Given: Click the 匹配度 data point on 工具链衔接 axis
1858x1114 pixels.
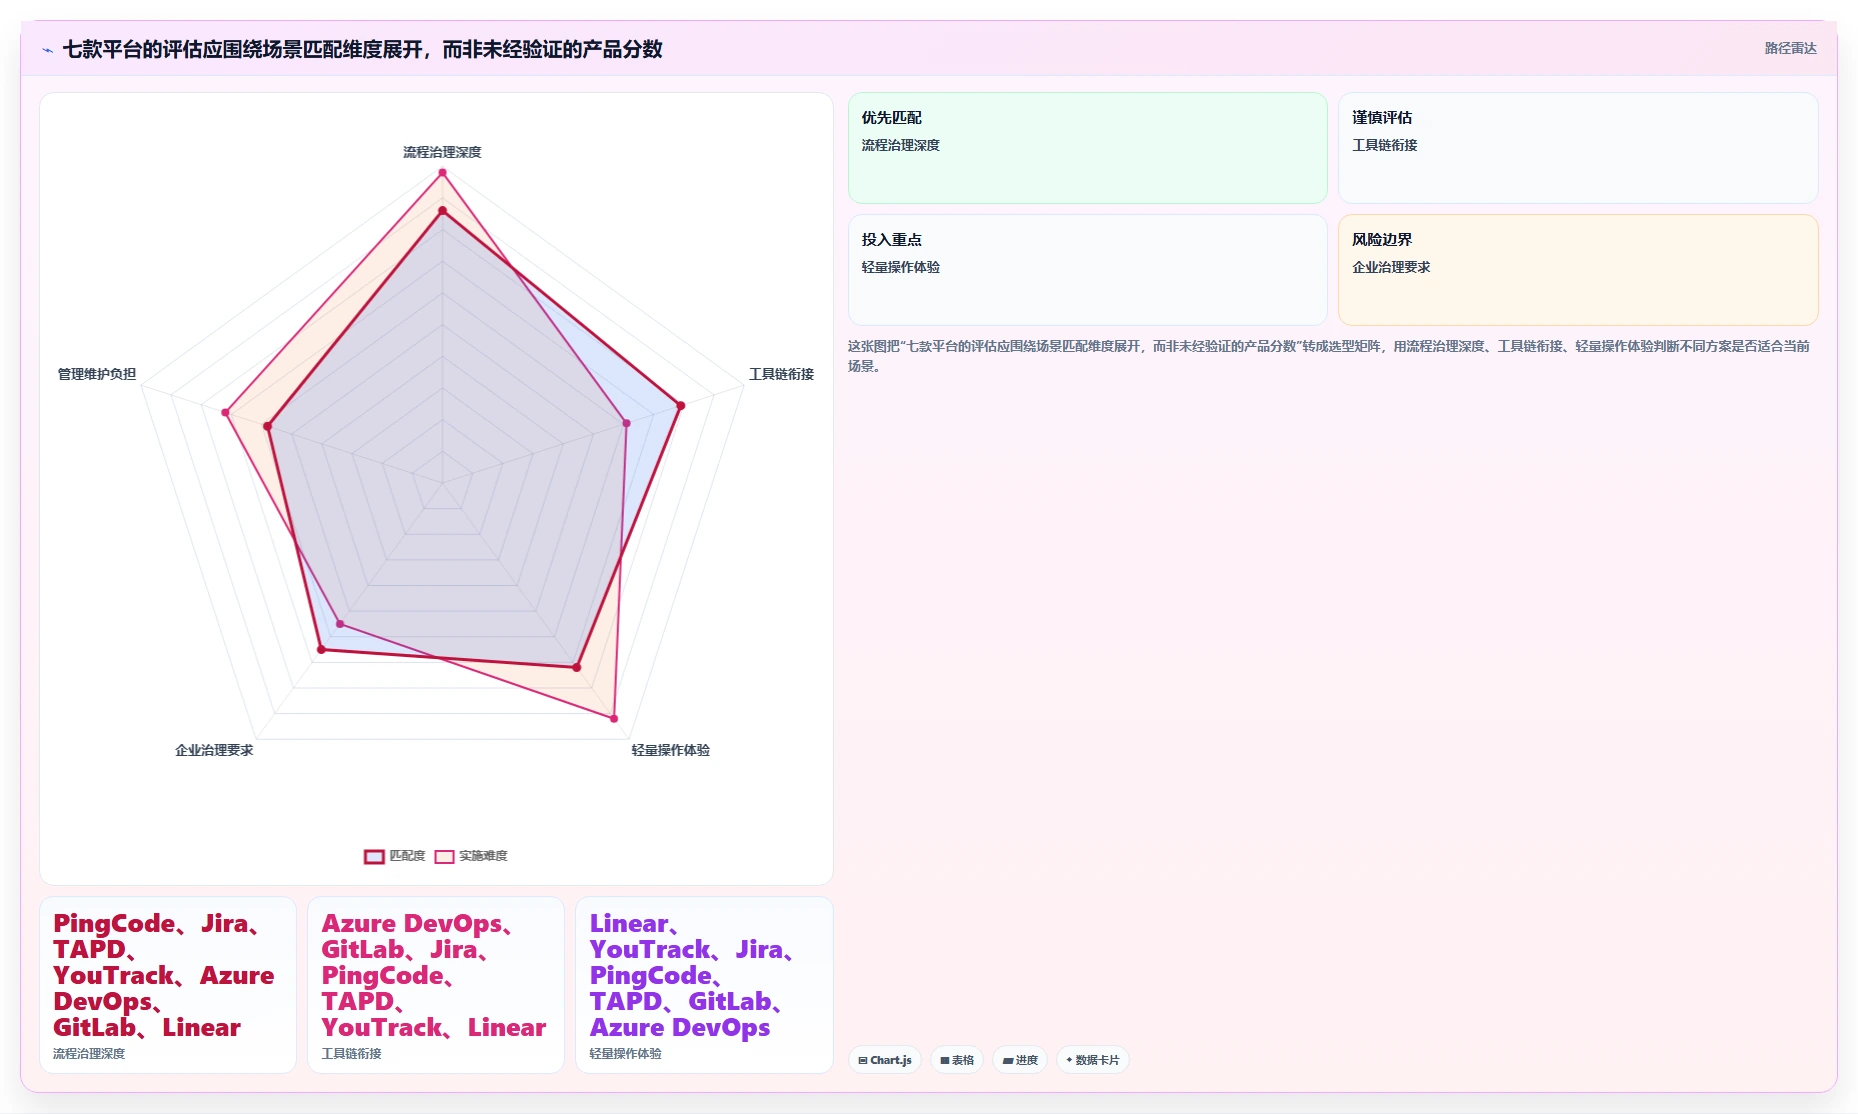Looking at the screenshot, I should [x=681, y=406].
